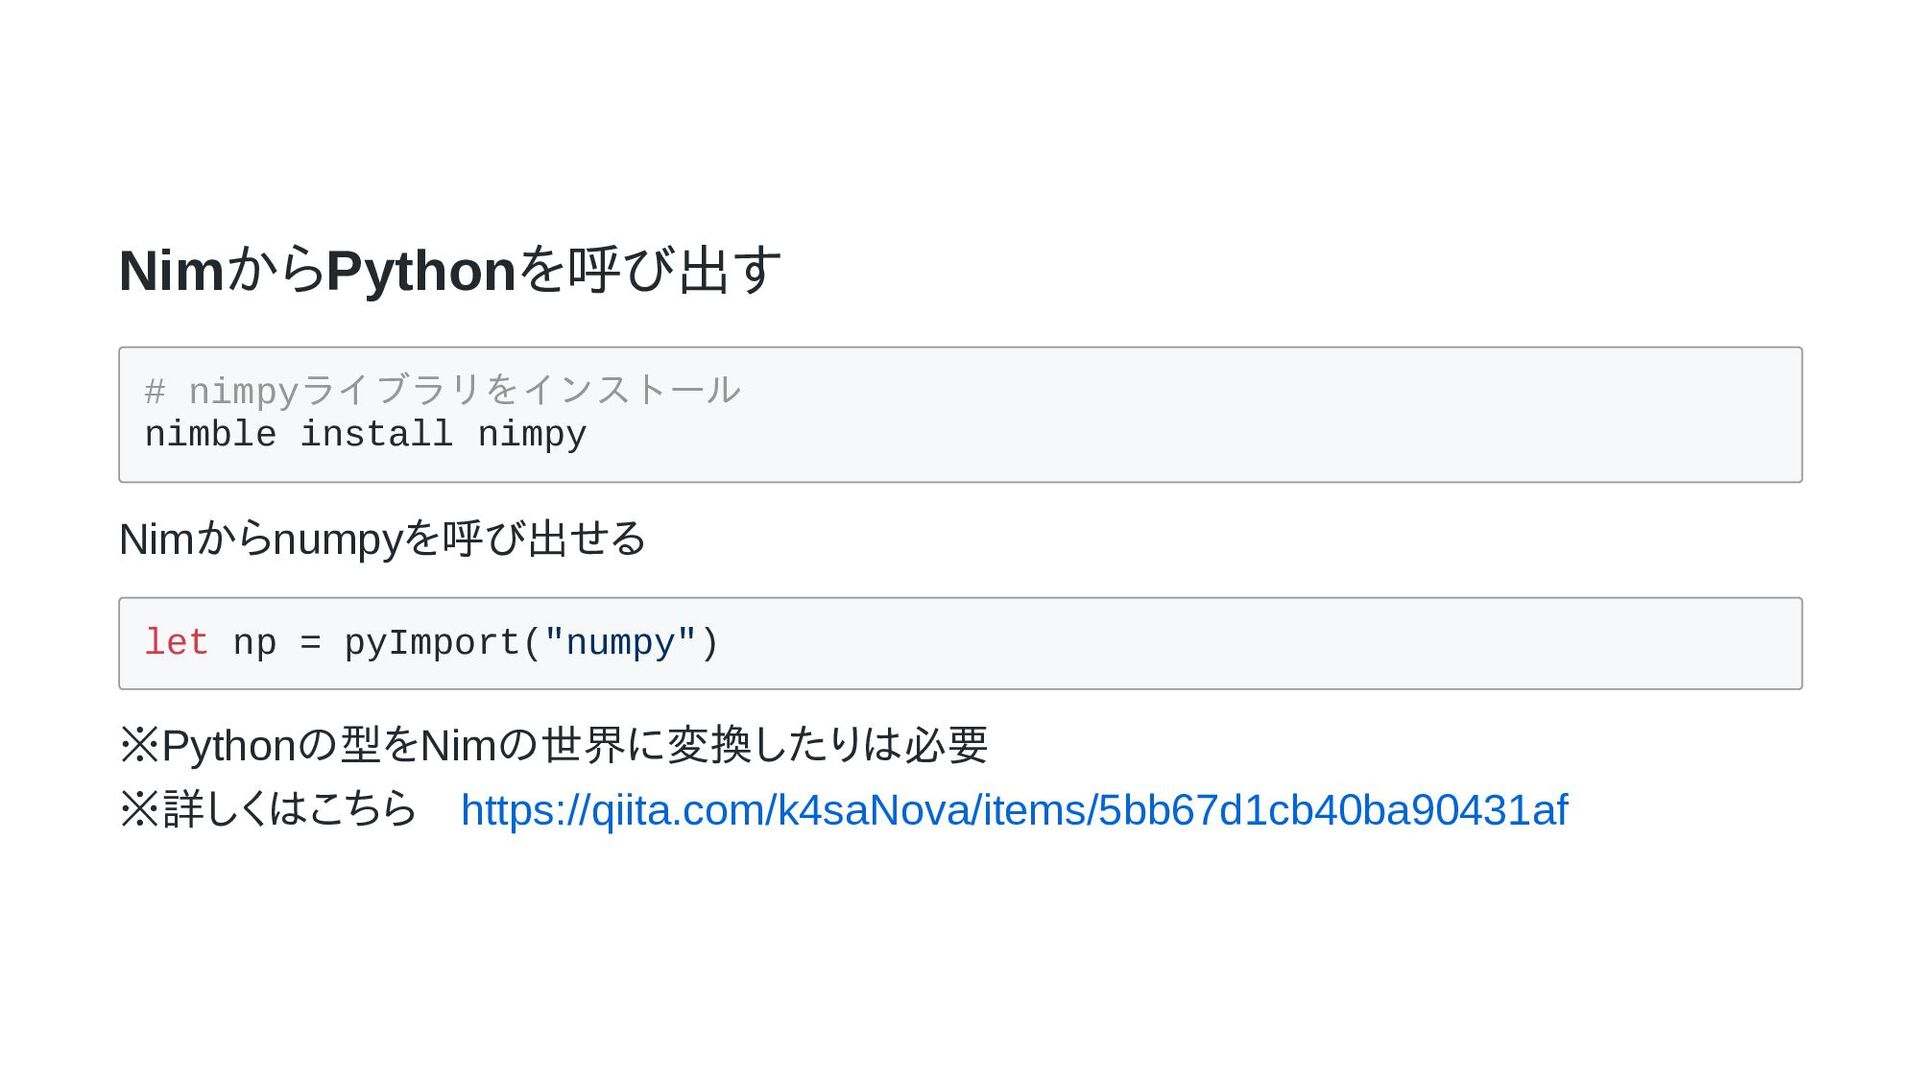Click the note '※Pythonの型をNimの世界に変換したりは必要'
Viewport: 1920px width, 1080px height.
click(554, 745)
